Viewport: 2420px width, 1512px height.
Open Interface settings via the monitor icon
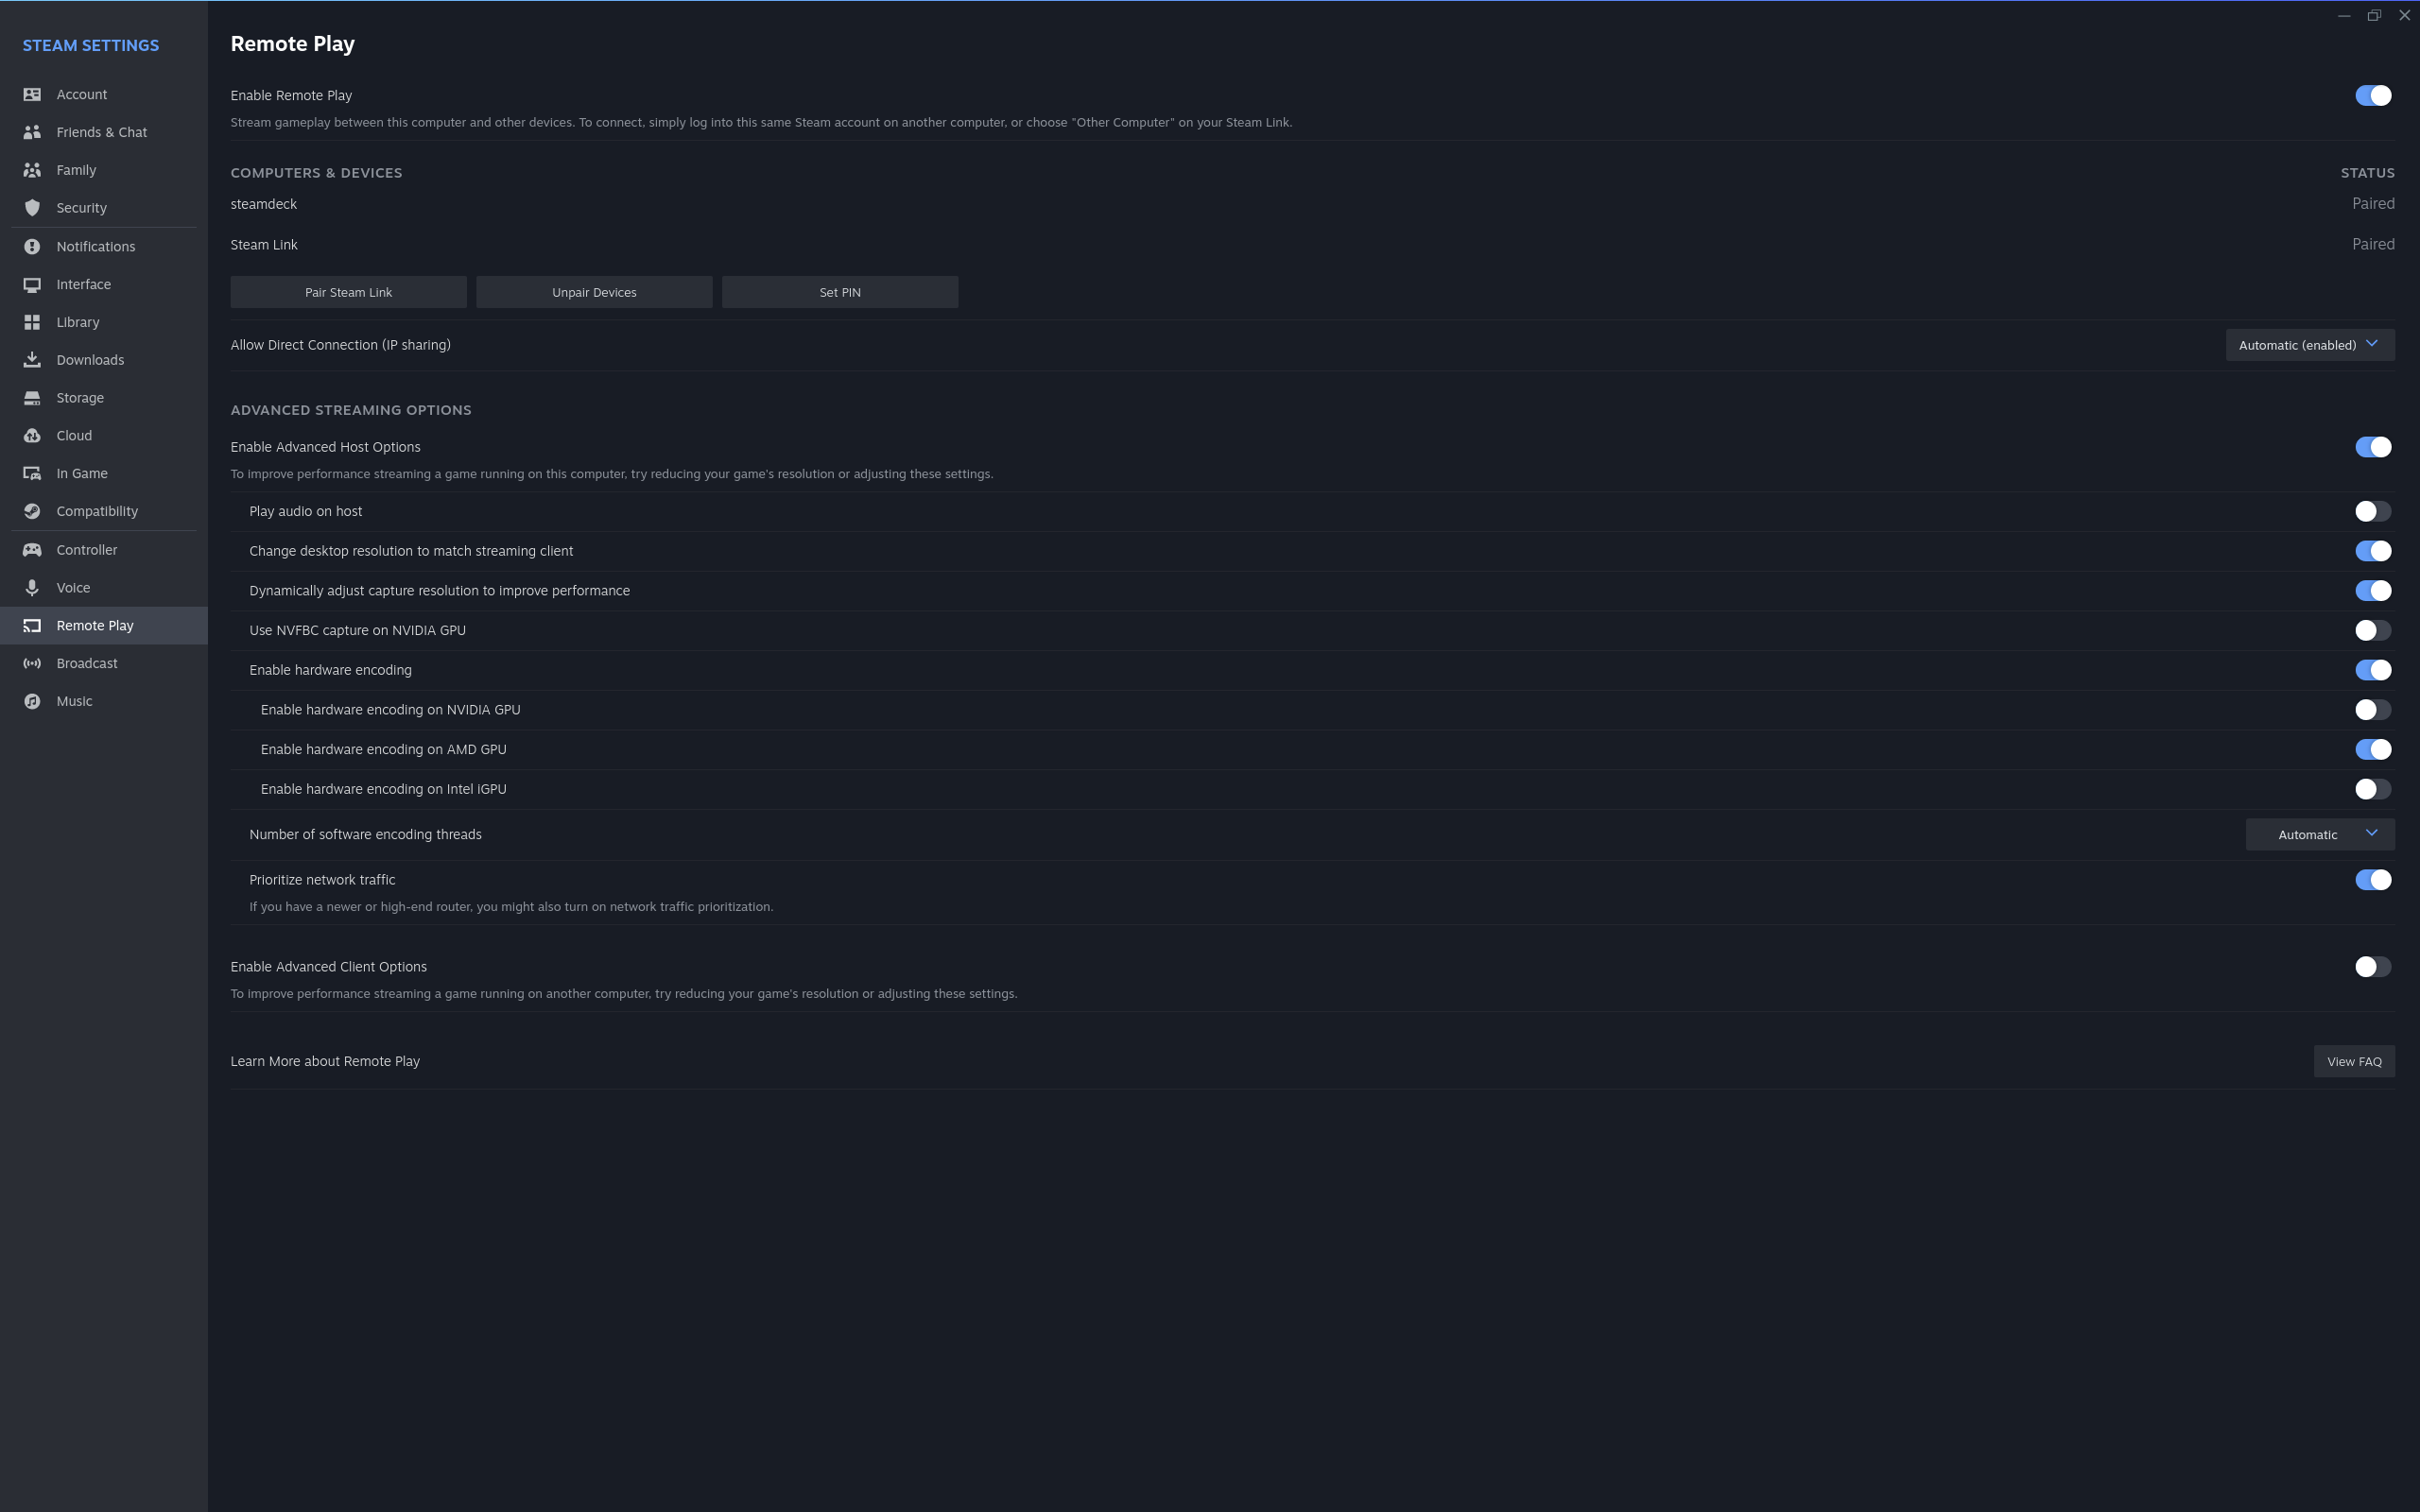click(32, 284)
